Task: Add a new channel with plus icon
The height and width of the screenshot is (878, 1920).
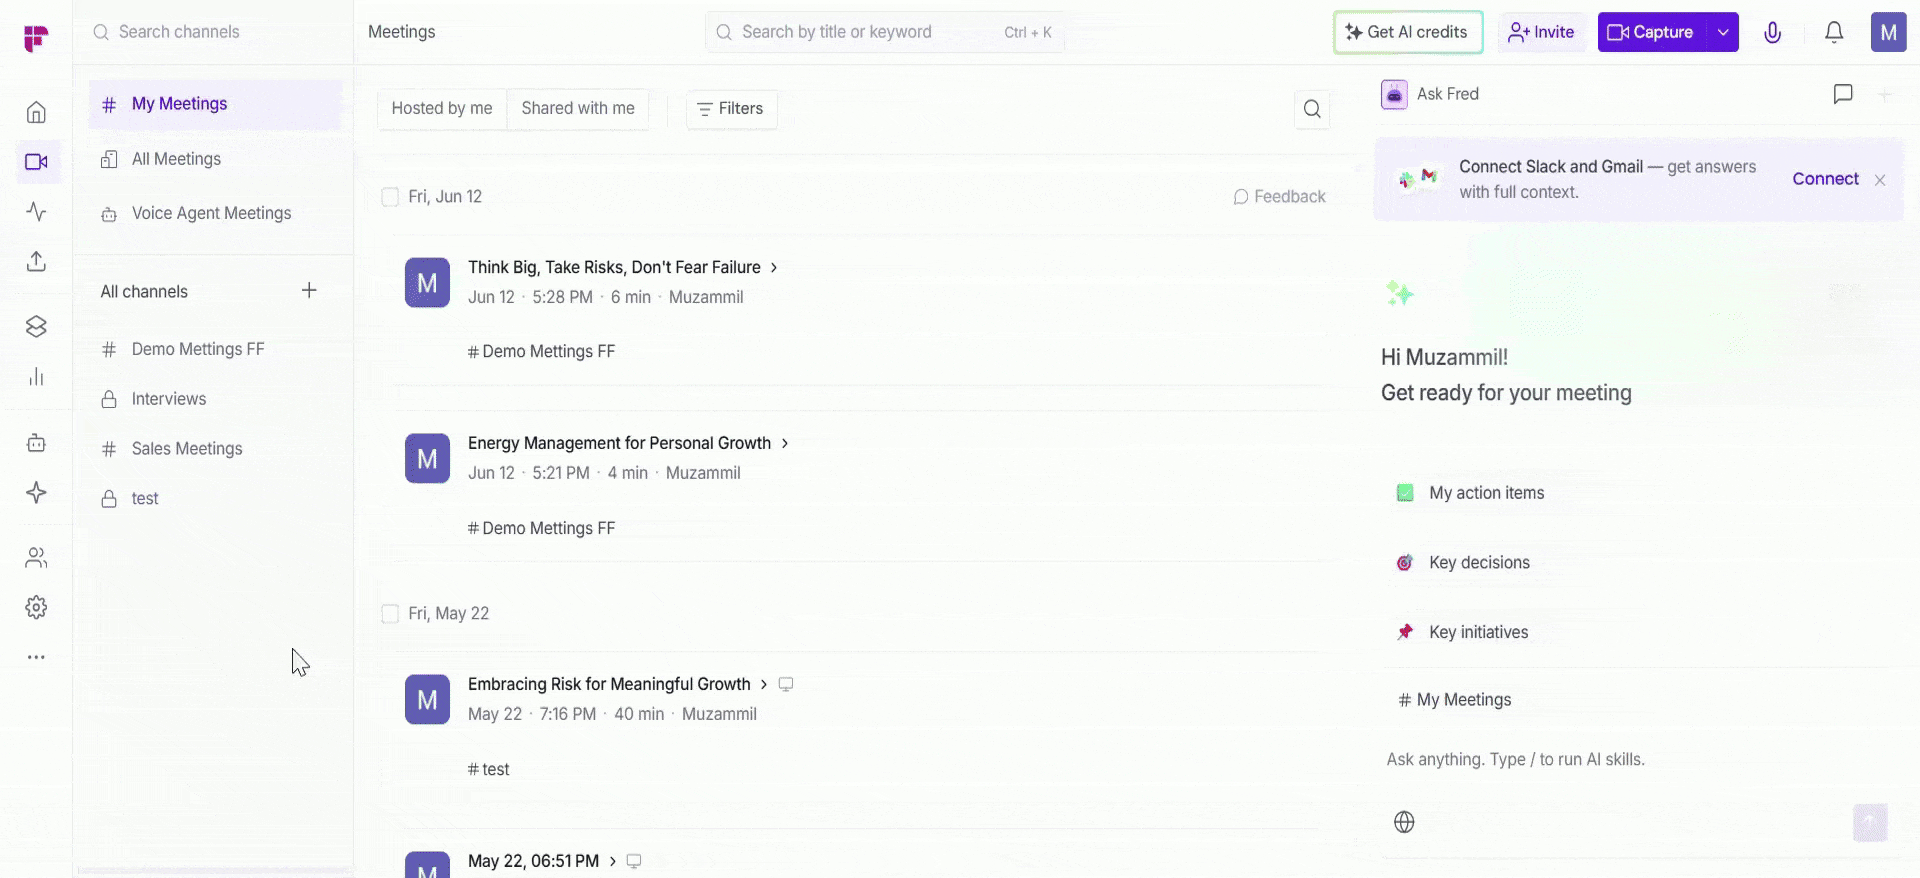Action: tap(309, 290)
